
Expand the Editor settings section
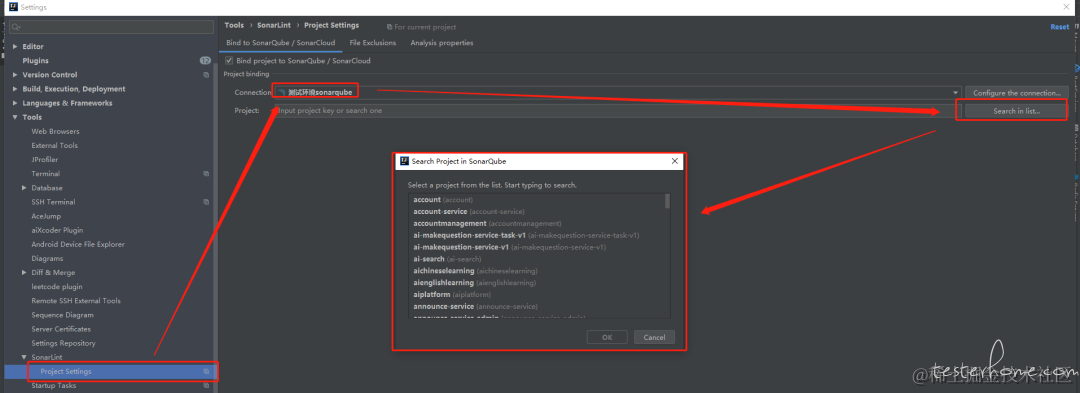coord(15,47)
